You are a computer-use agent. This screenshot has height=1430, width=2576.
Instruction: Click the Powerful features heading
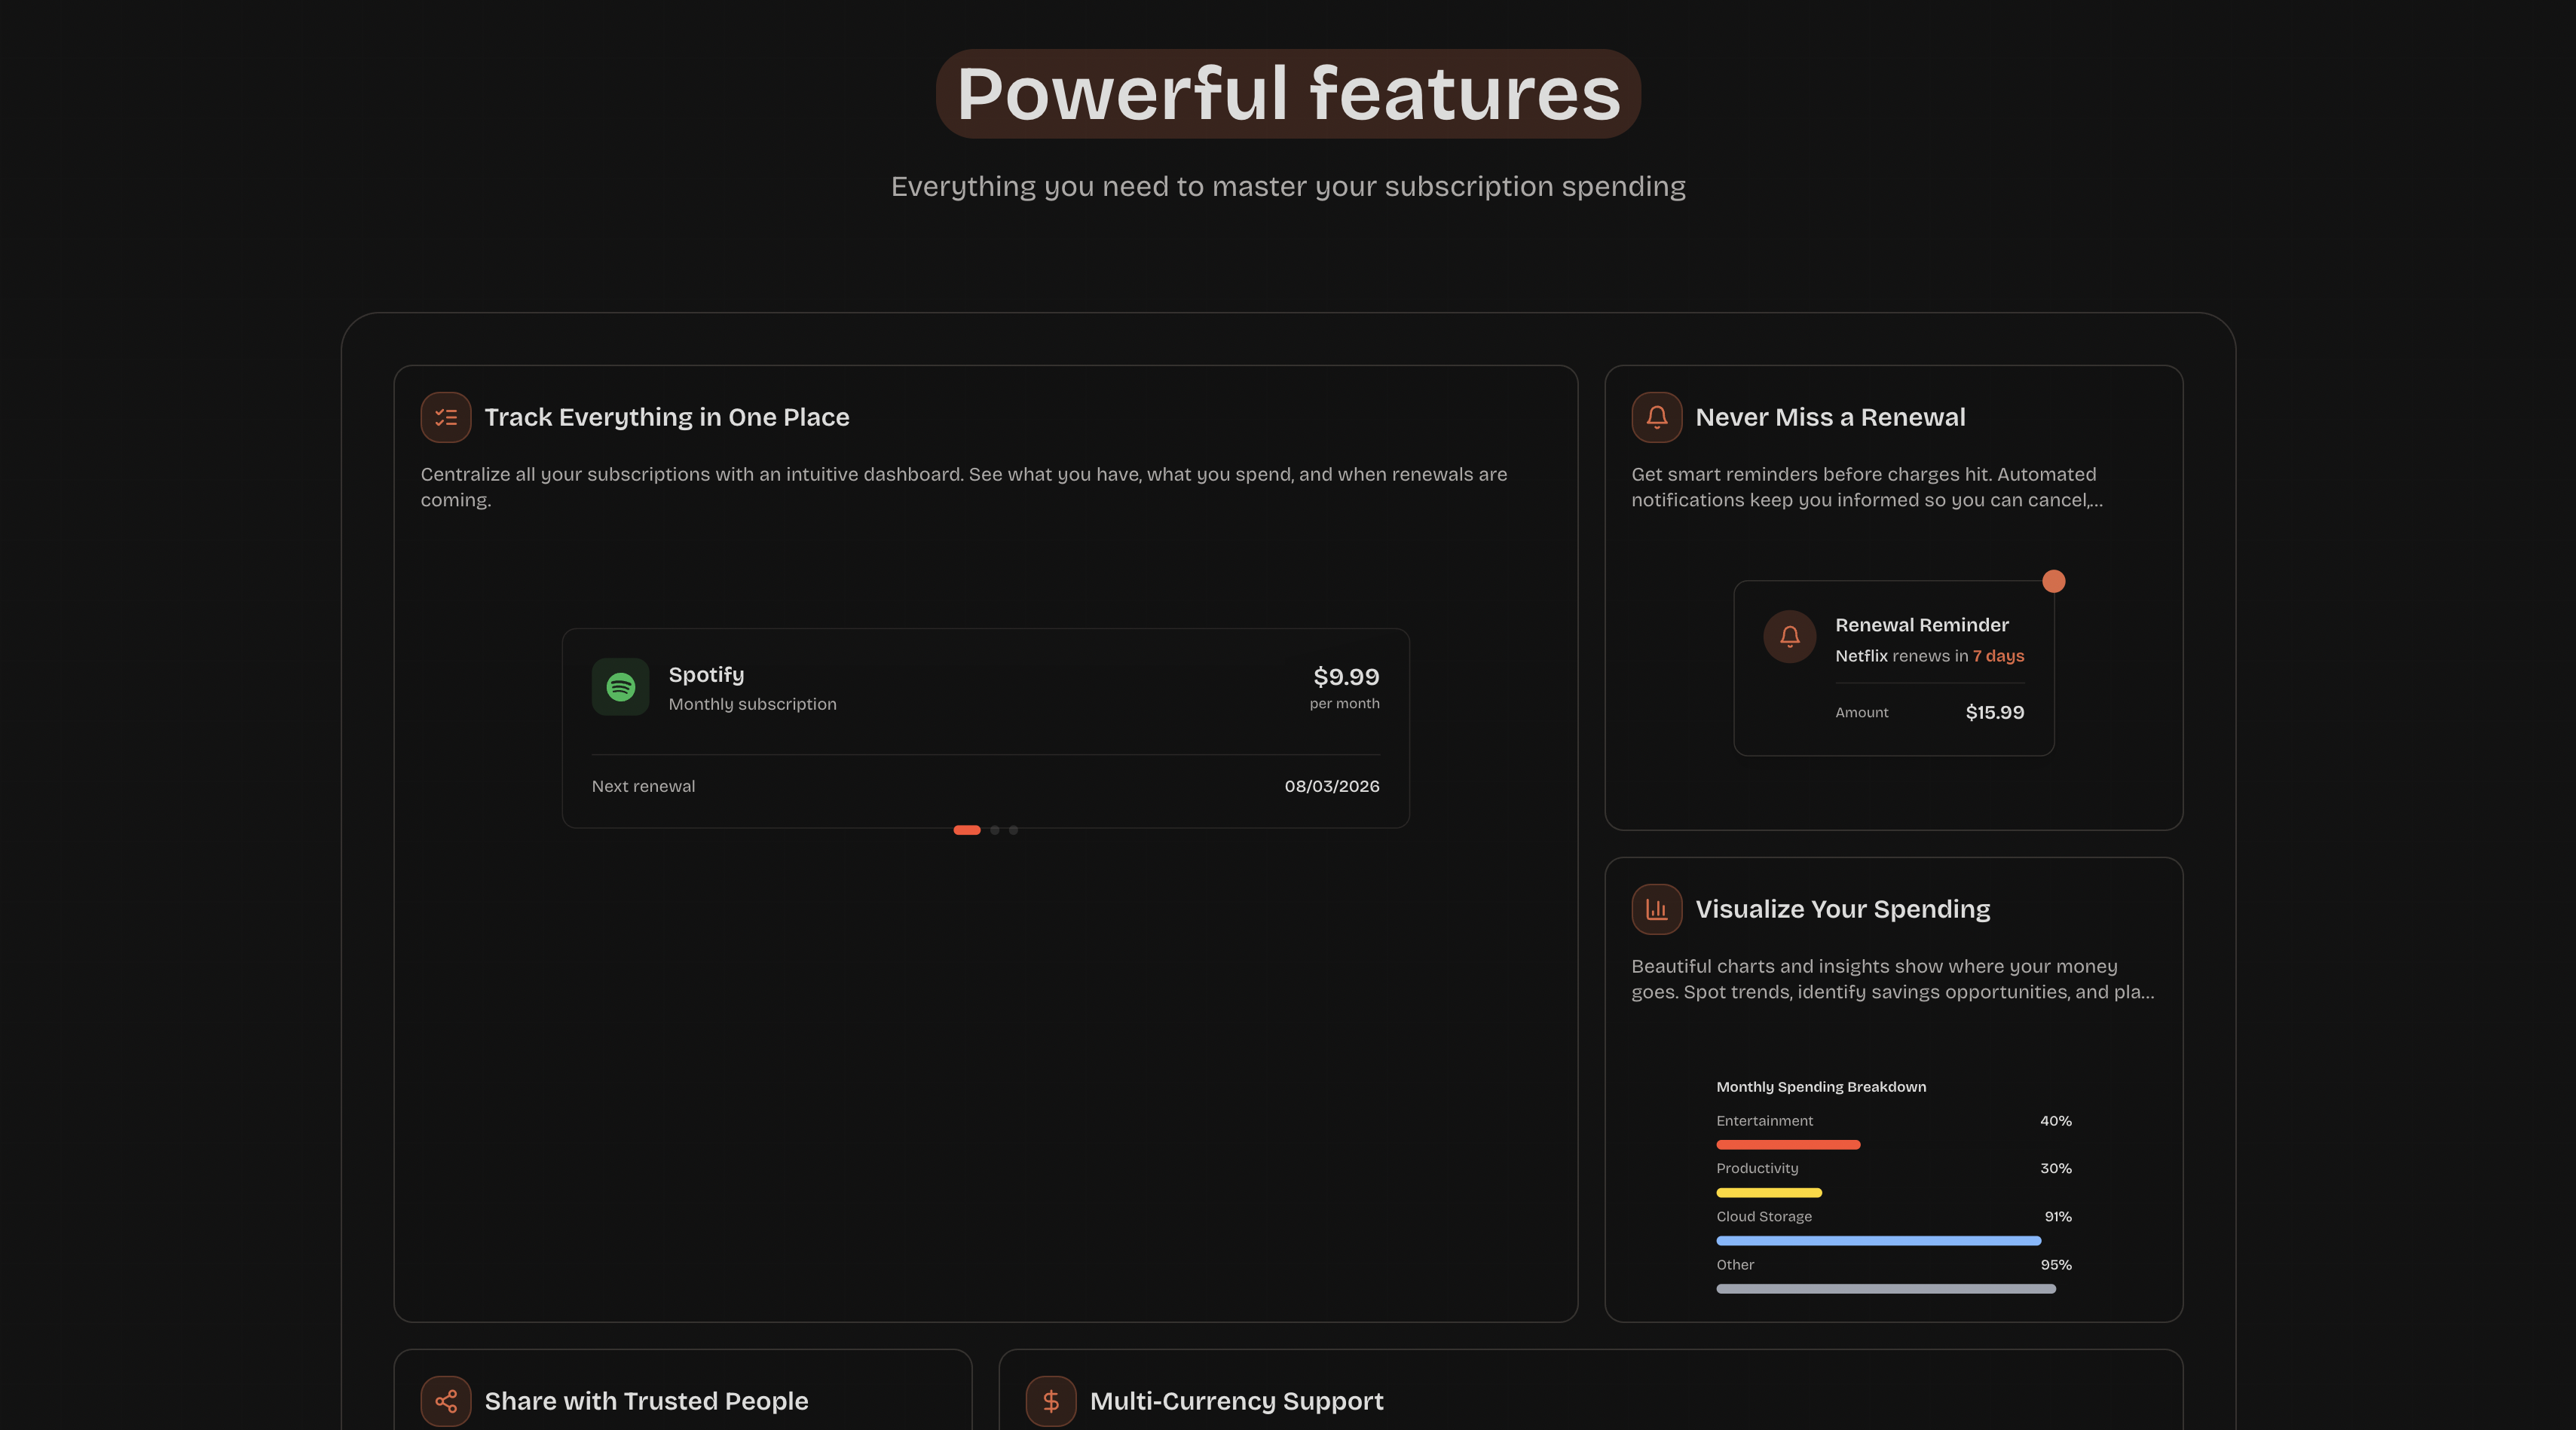(1288, 94)
